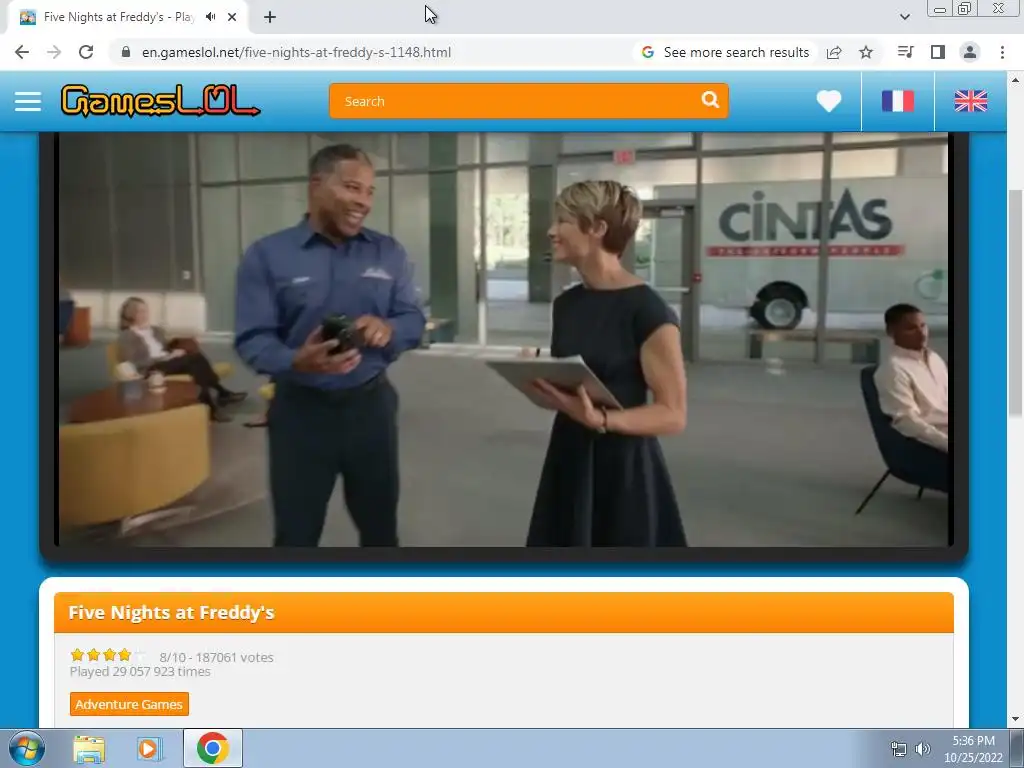Click the 8/10 - 187061 votes text

pyautogui.click(x=216, y=657)
